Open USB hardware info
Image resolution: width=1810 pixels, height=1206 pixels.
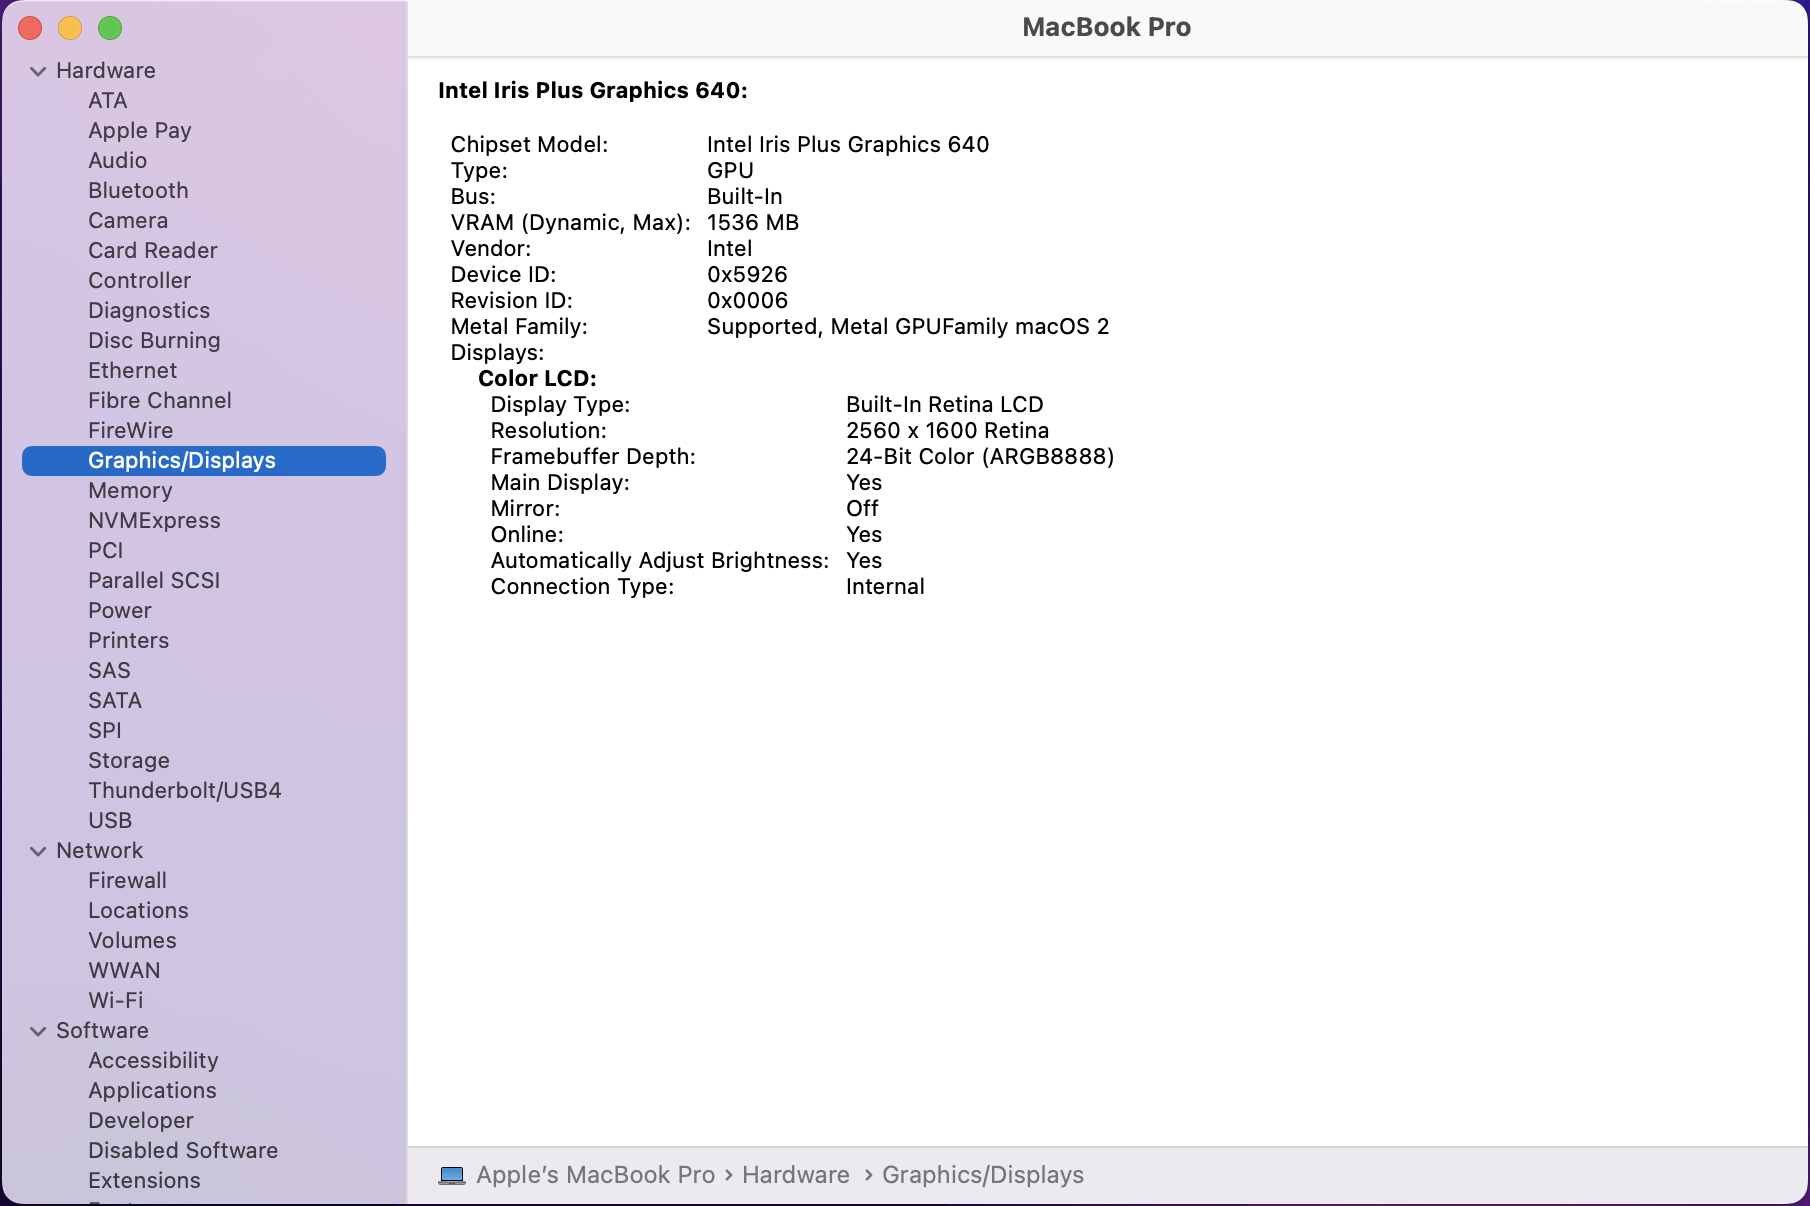click(110, 821)
